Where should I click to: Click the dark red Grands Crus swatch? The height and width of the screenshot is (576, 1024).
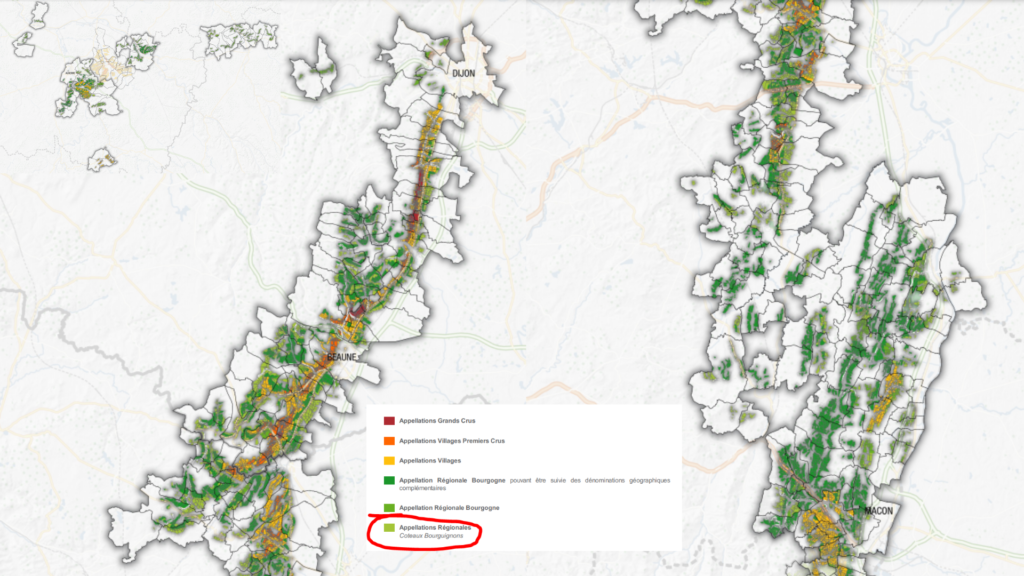tap(390, 421)
